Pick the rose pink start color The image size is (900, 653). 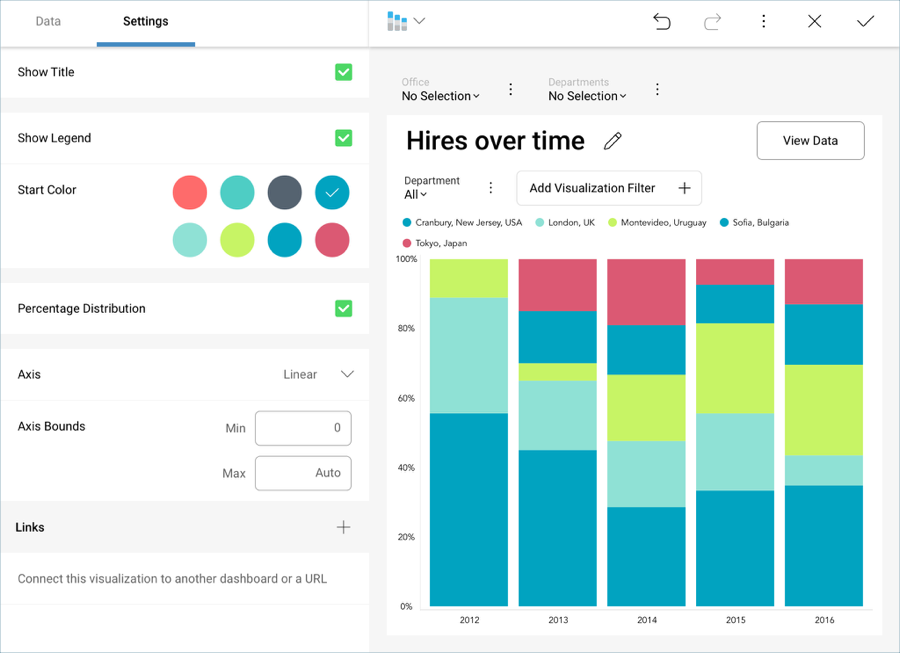(x=332, y=240)
